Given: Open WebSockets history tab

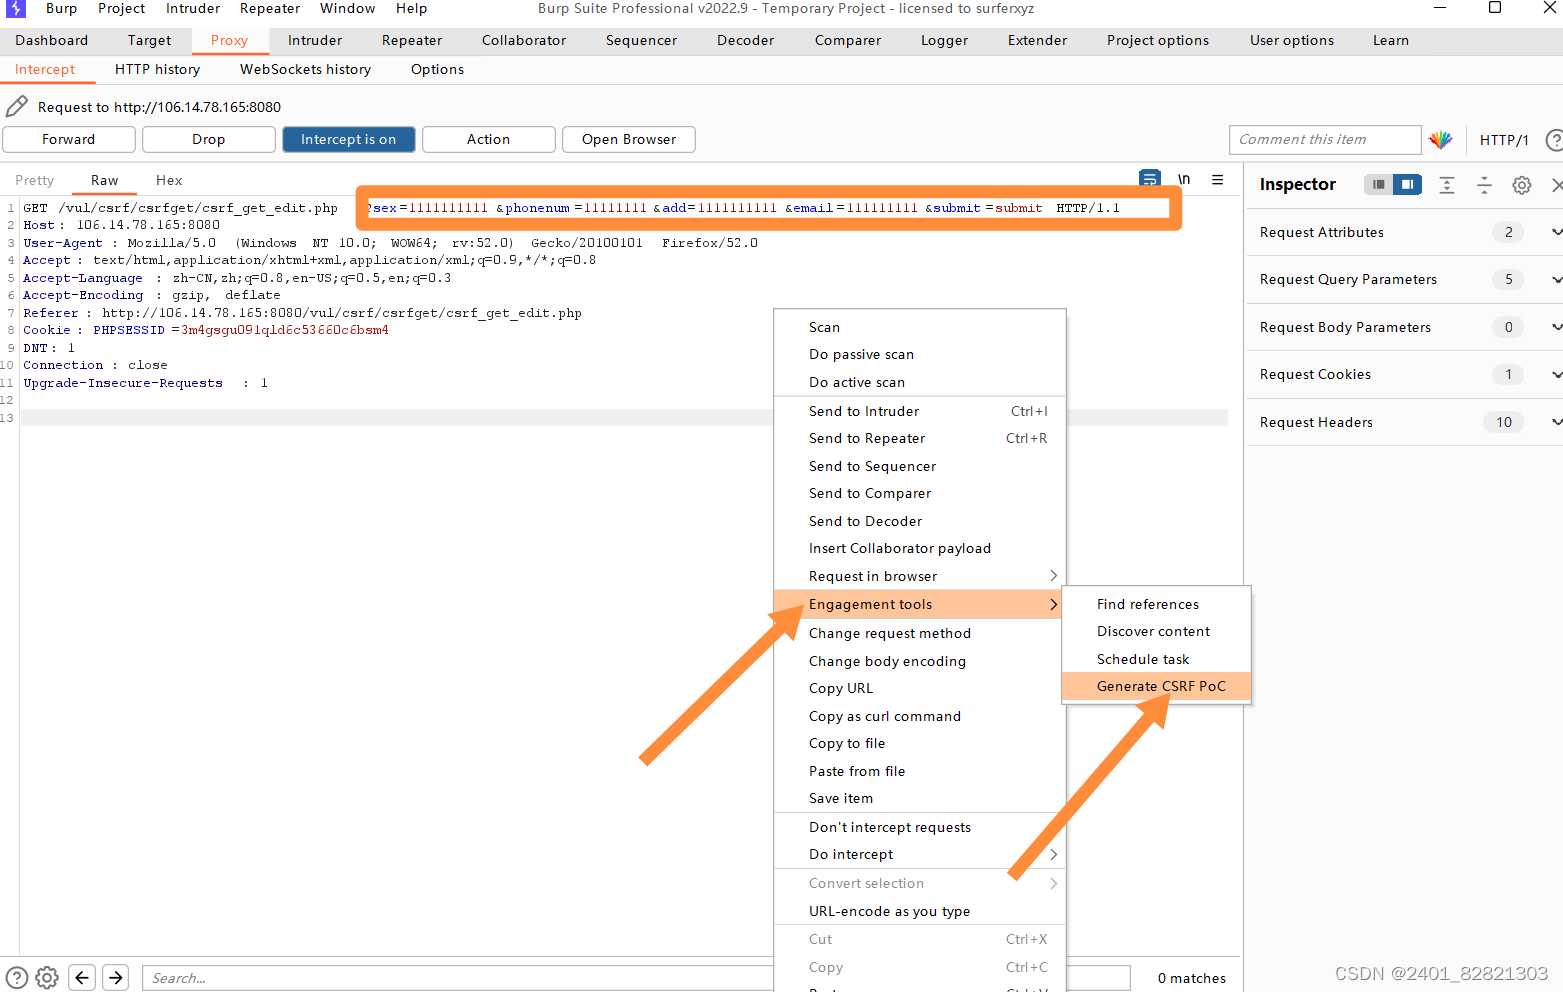Looking at the screenshot, I should [305, 69].
